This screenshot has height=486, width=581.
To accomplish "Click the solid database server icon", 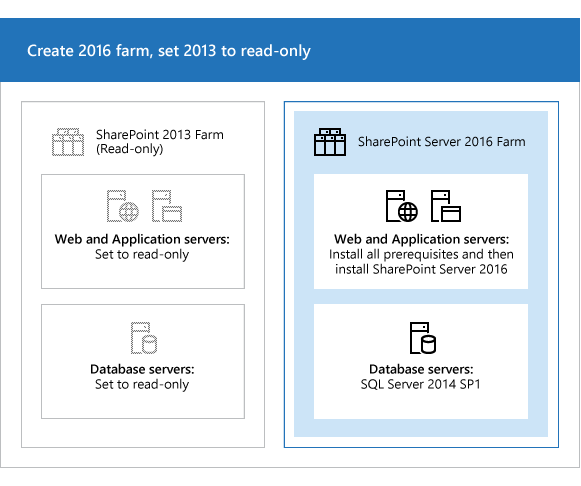I will click(423, 338).
